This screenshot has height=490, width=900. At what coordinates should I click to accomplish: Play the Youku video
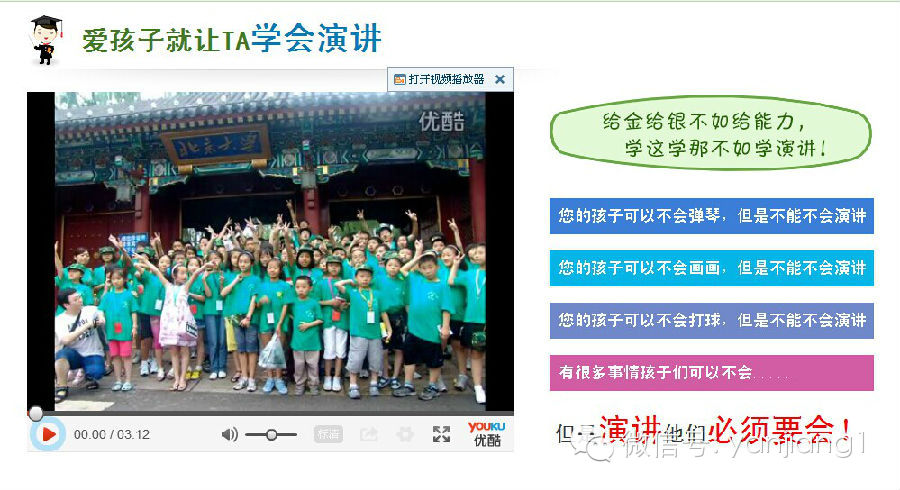click(48, 434)
